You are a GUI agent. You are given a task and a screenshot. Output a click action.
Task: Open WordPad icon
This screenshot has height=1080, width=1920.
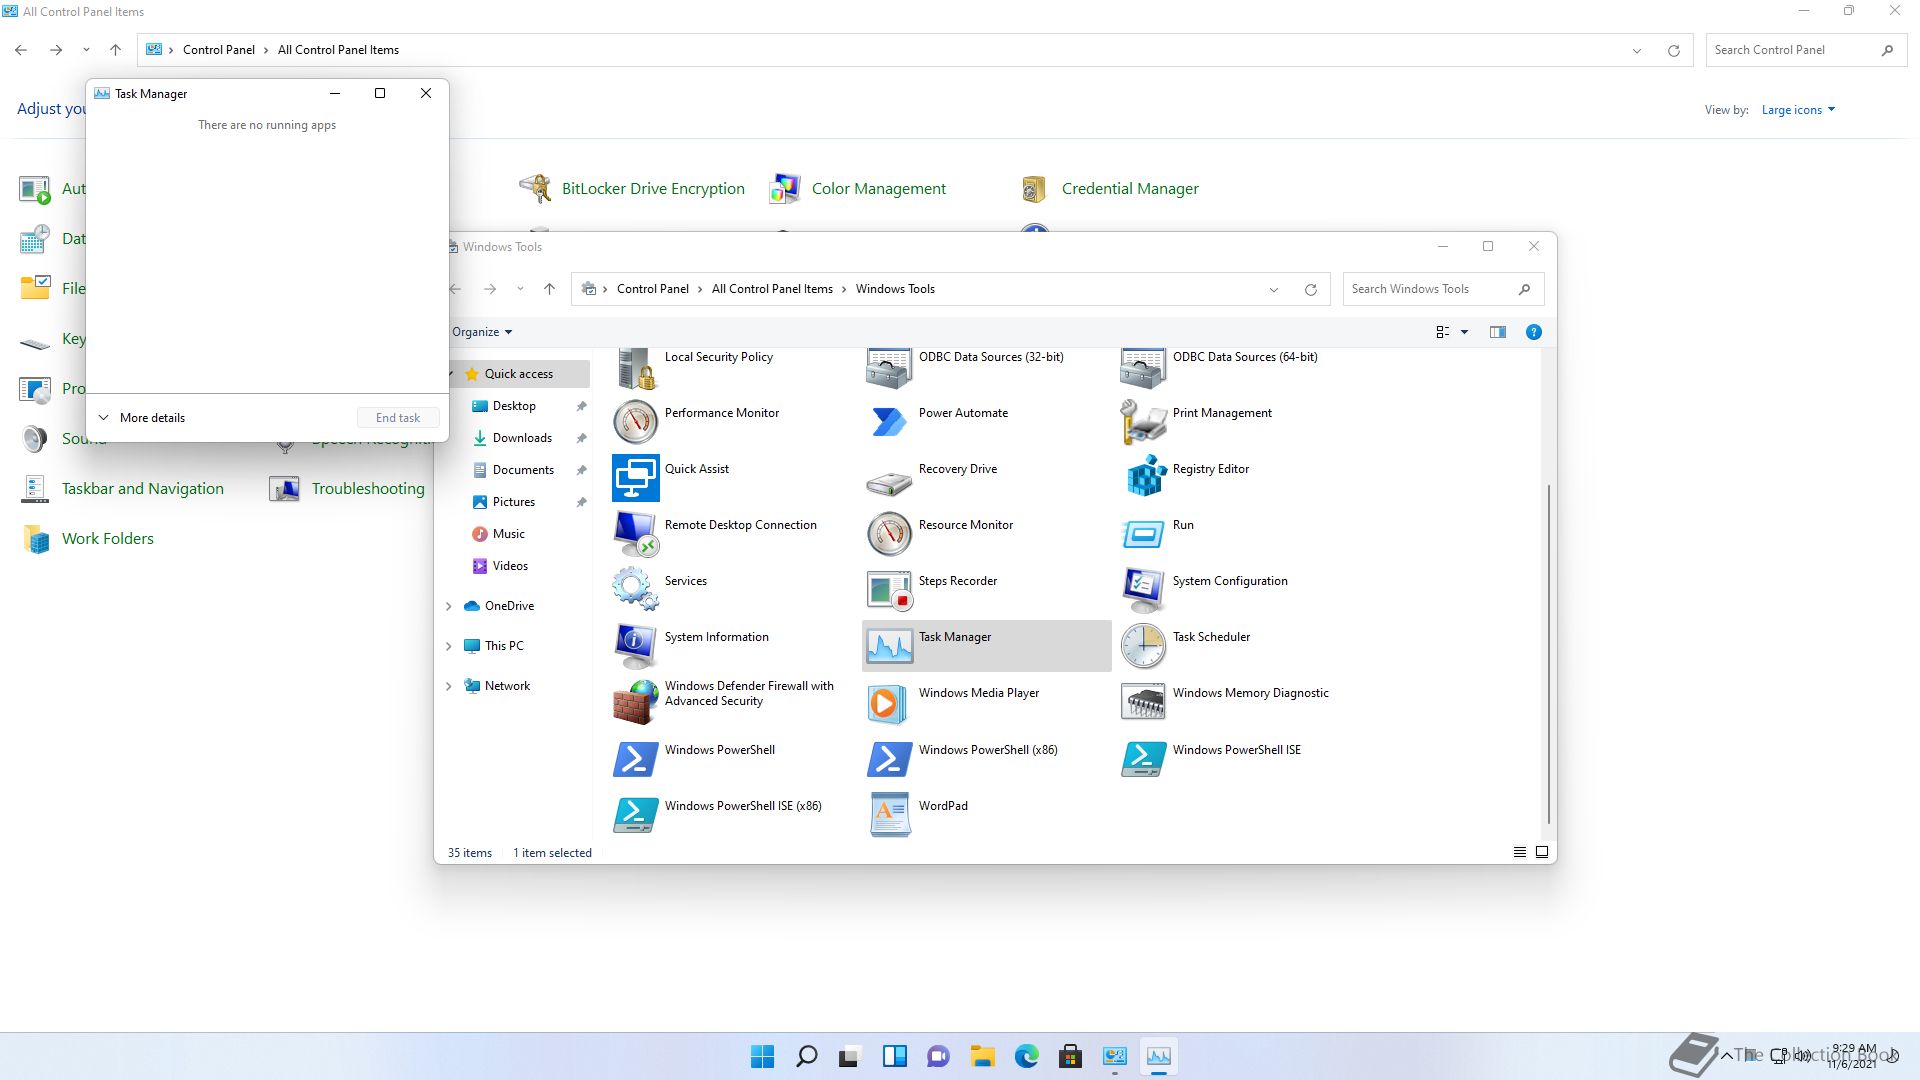click(x=890, y=815)
